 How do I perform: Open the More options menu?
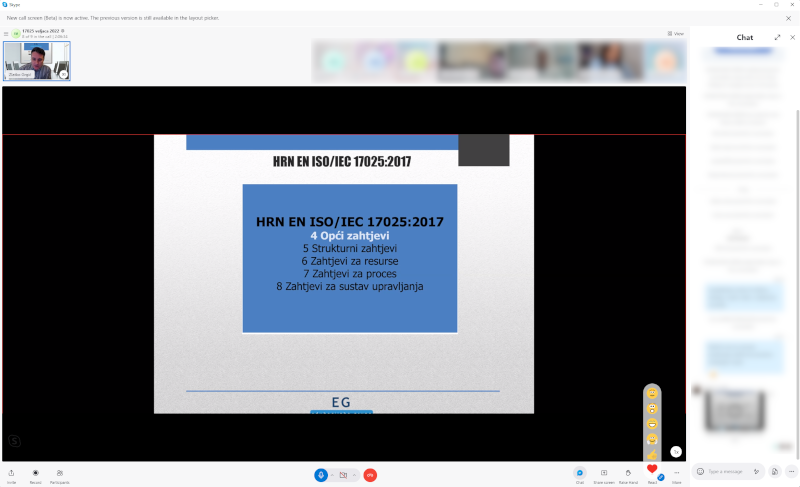(677, 473)
